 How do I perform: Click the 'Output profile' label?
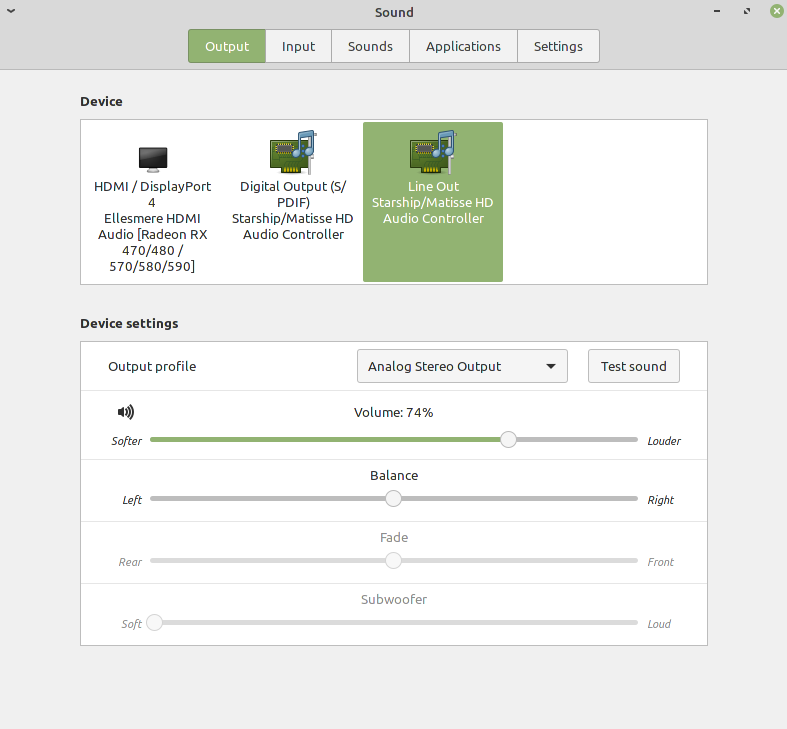click(x=152, y=366)
